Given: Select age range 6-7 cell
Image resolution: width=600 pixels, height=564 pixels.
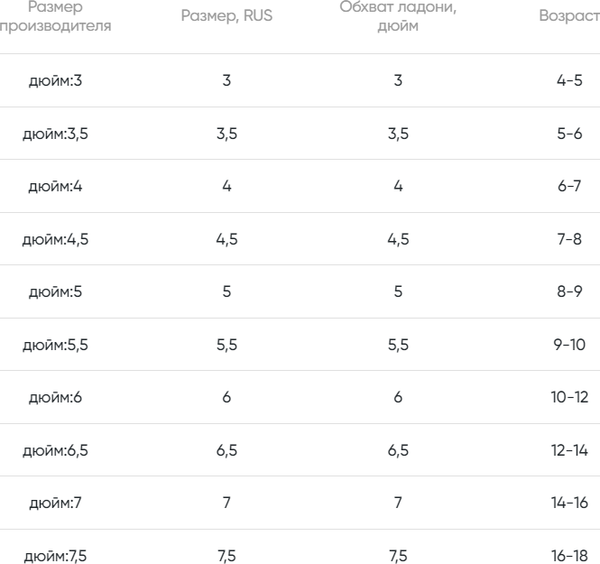Looking at the screenshot, I should 568,186.
